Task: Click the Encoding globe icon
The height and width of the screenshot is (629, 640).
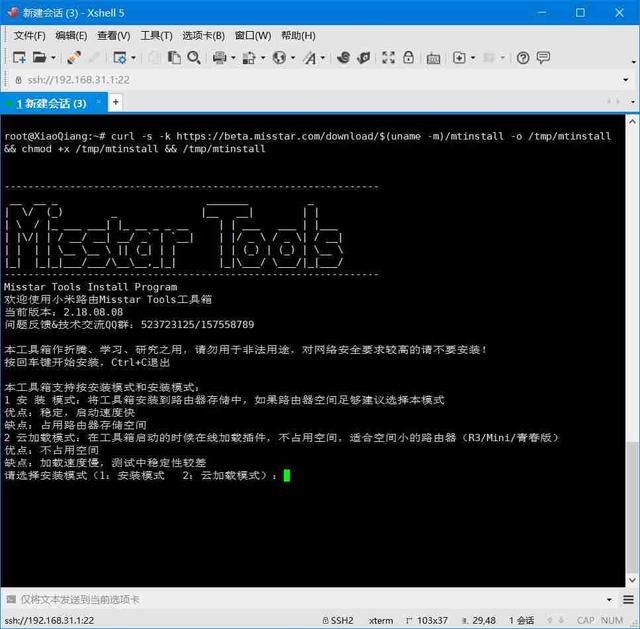Action: pyautogui.click(x=279, y=58)
